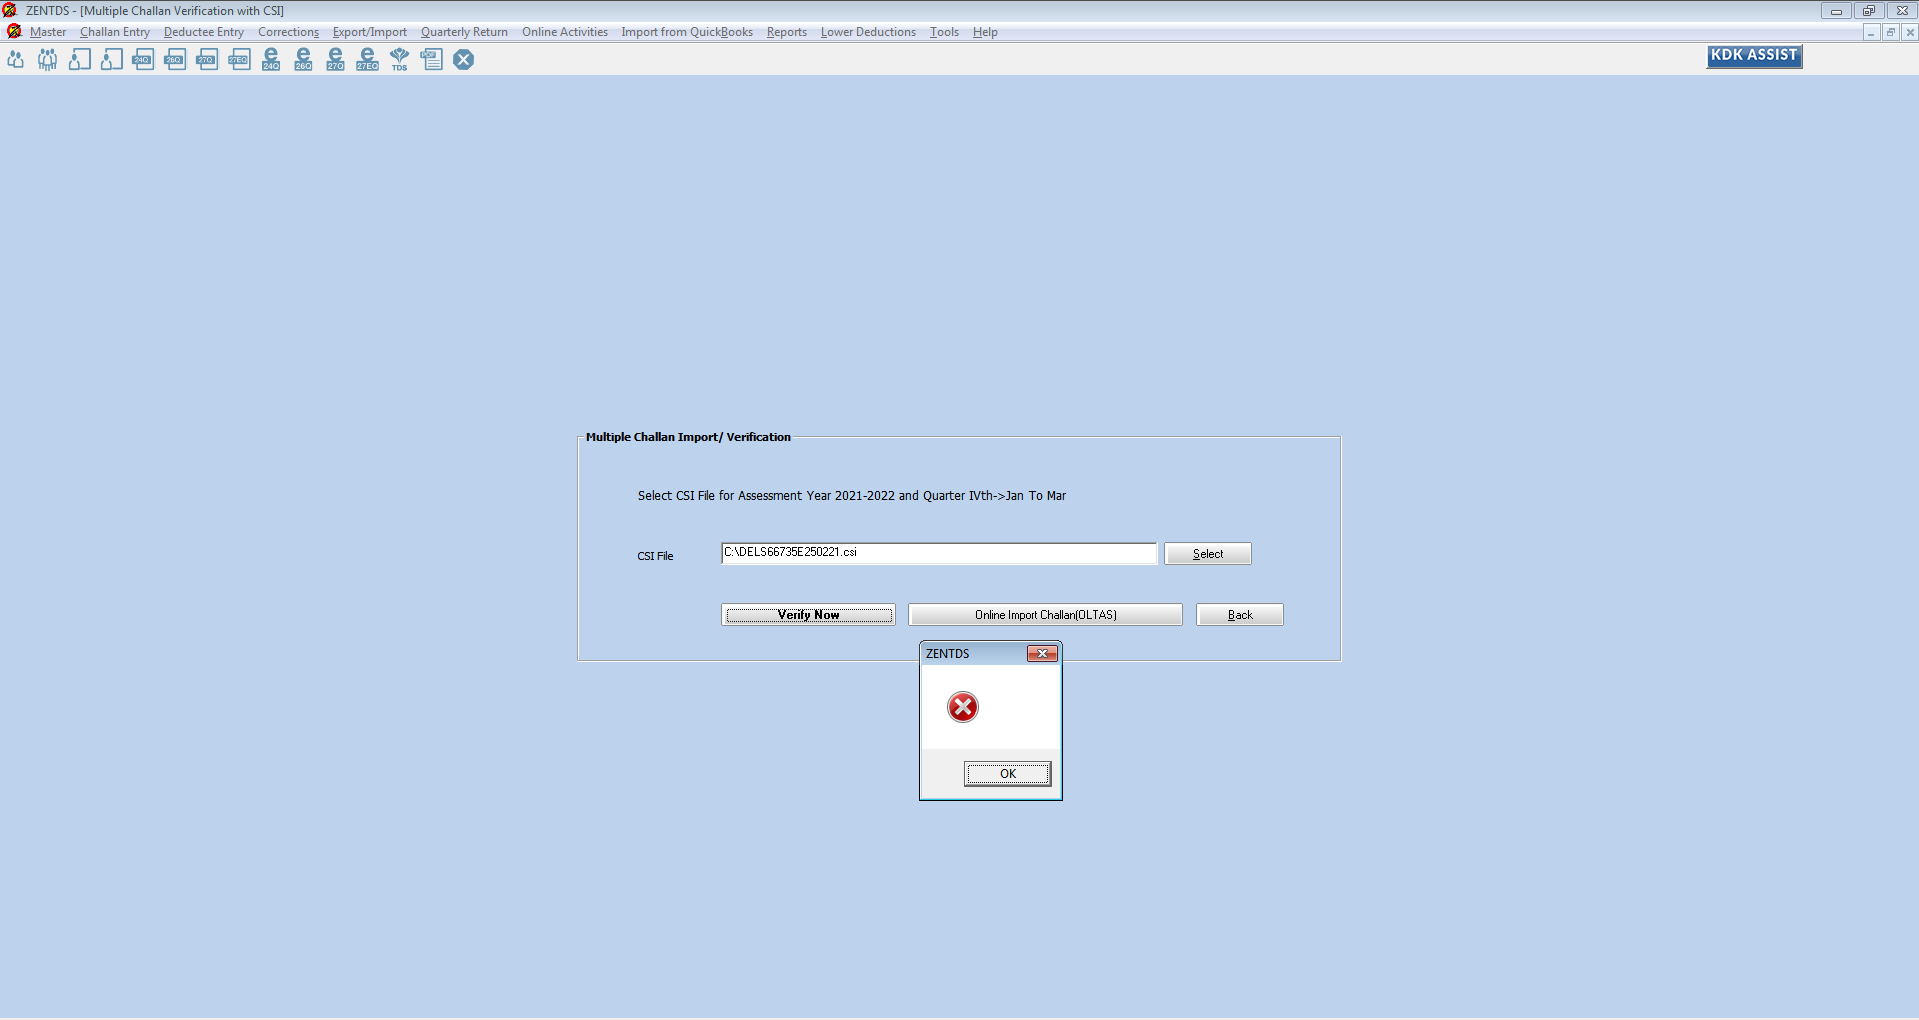Image resolution: width=1919 pixels, height=1020 pixels.
Task: Open the Challan Entry menu
Action: (115, 32)
